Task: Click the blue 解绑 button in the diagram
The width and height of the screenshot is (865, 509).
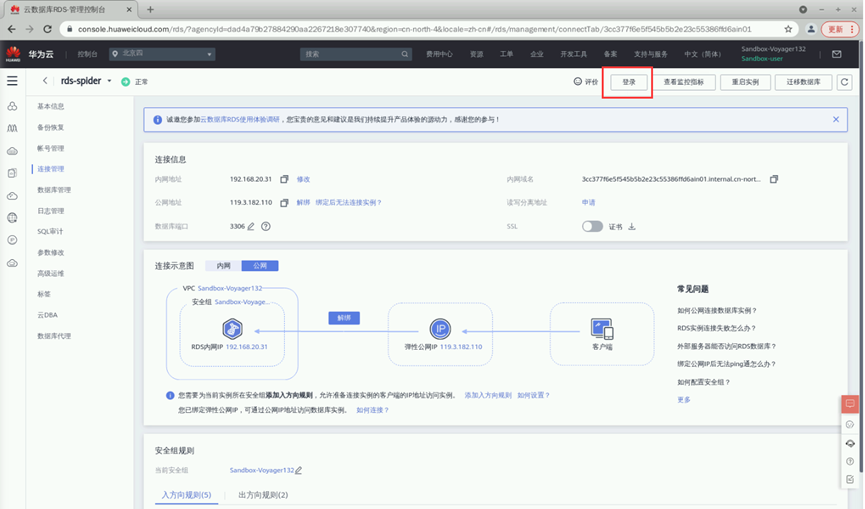Action: tap(344, 318)
